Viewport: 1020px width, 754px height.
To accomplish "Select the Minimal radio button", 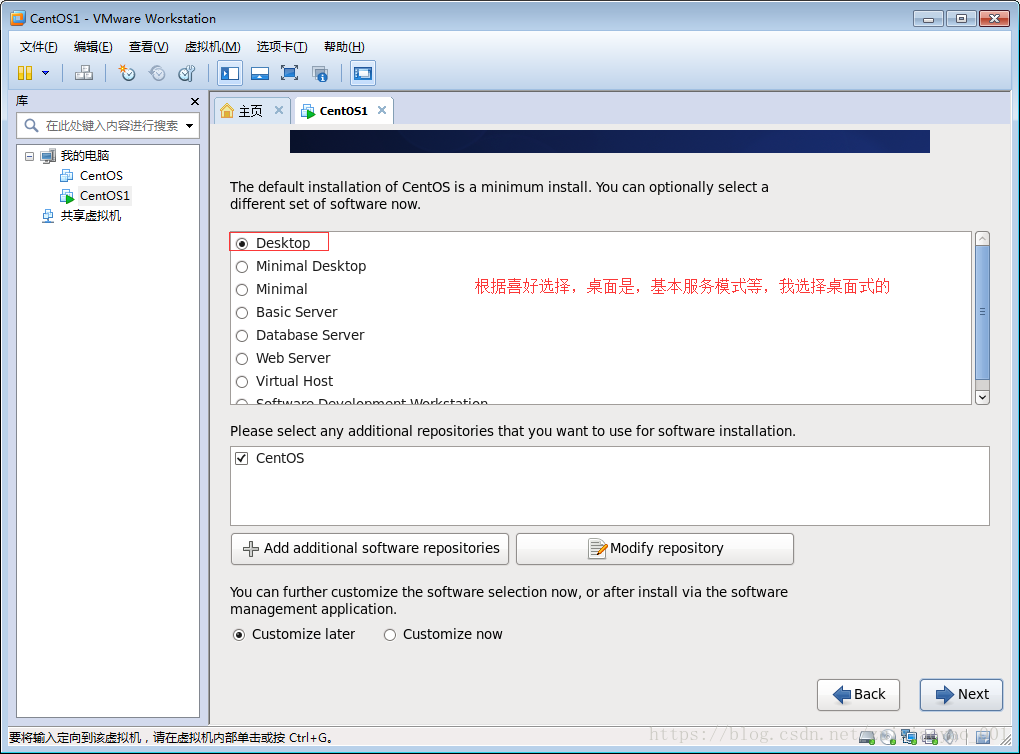I will [242, 289].
